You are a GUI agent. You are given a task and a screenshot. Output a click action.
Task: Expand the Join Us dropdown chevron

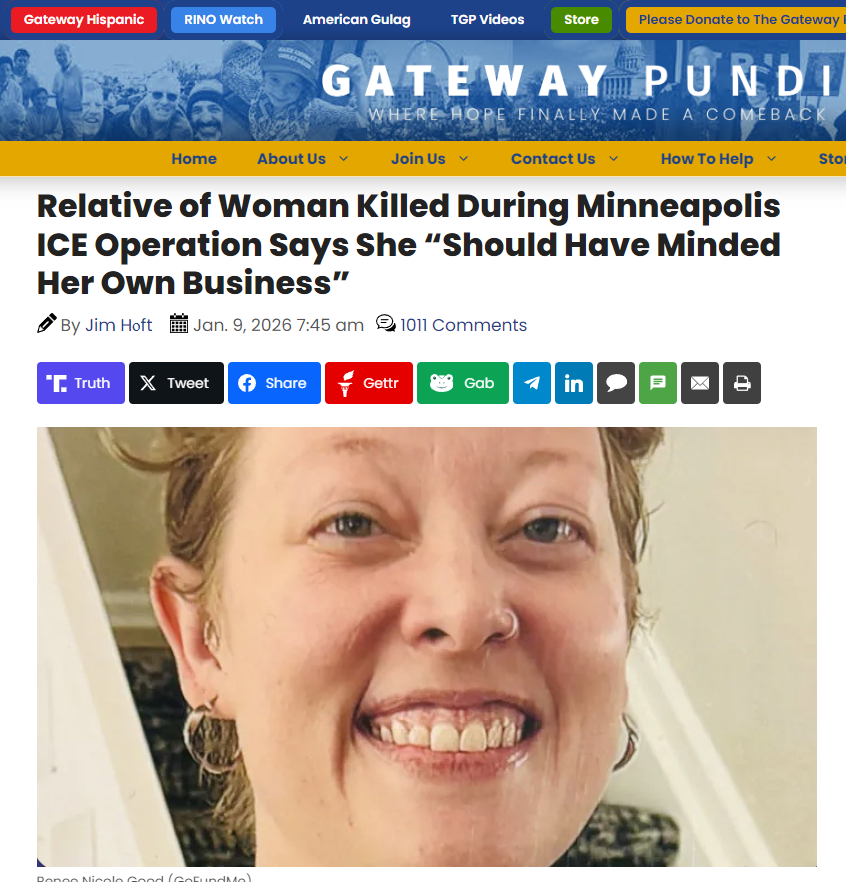pos(464,159)
